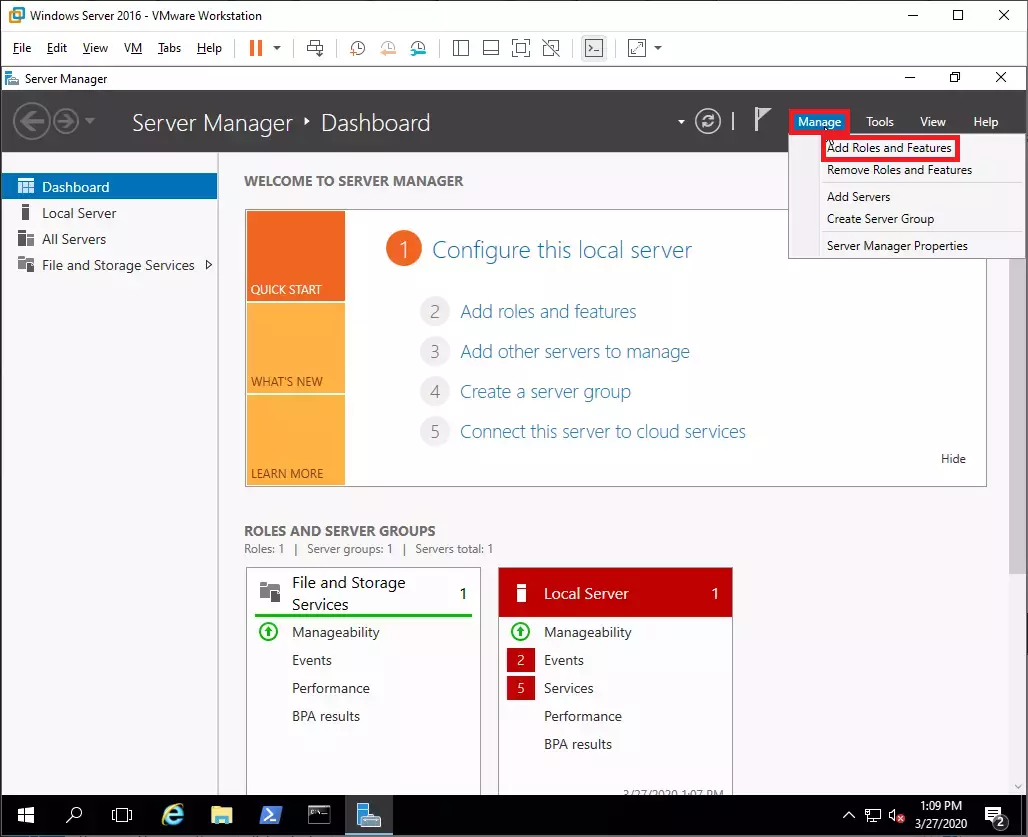Open the red Local Server tile header

pyautogui.click(x=615, y=593)
